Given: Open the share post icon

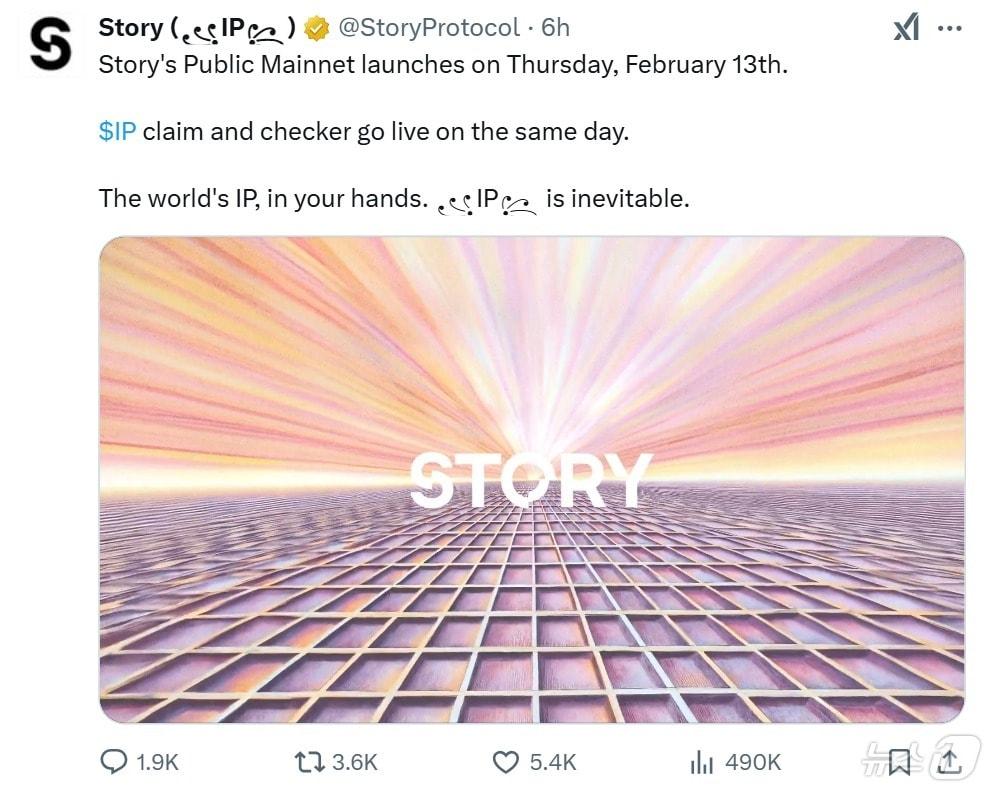Looking at the screenshot, I should [946, 762].
